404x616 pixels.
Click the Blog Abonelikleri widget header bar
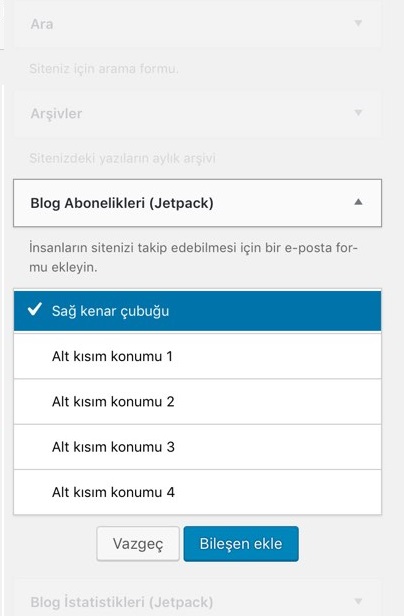tap(197, 203)
